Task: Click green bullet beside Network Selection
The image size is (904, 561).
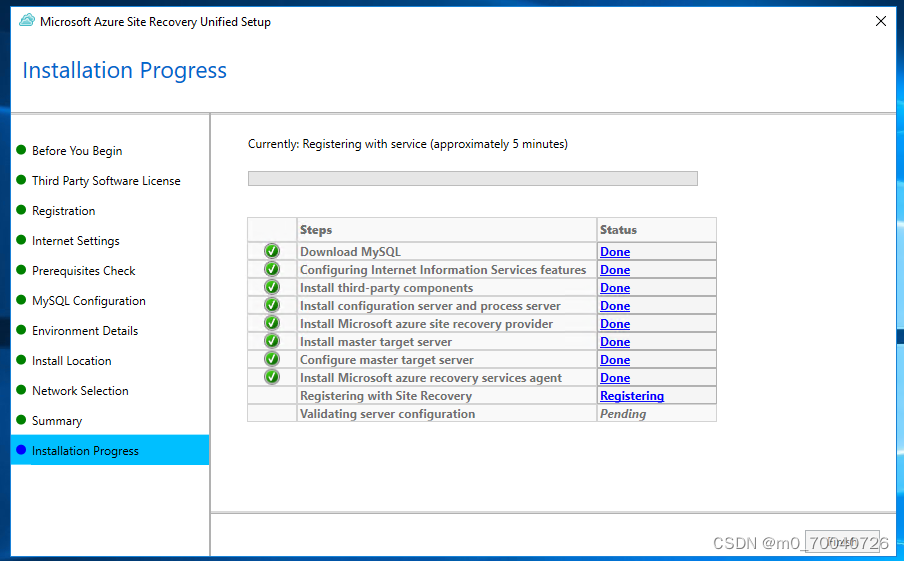Action: (x=21, y=390)
